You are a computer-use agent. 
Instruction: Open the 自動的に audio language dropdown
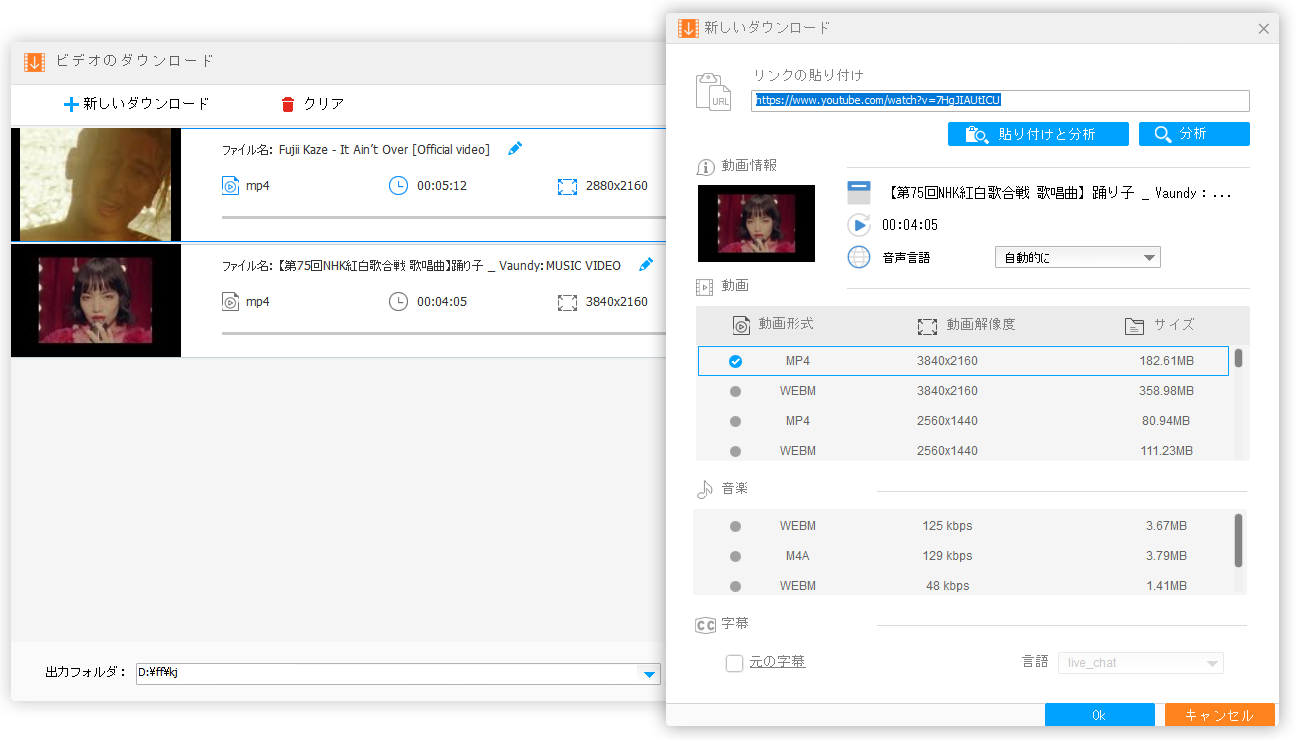[1077, 257]
